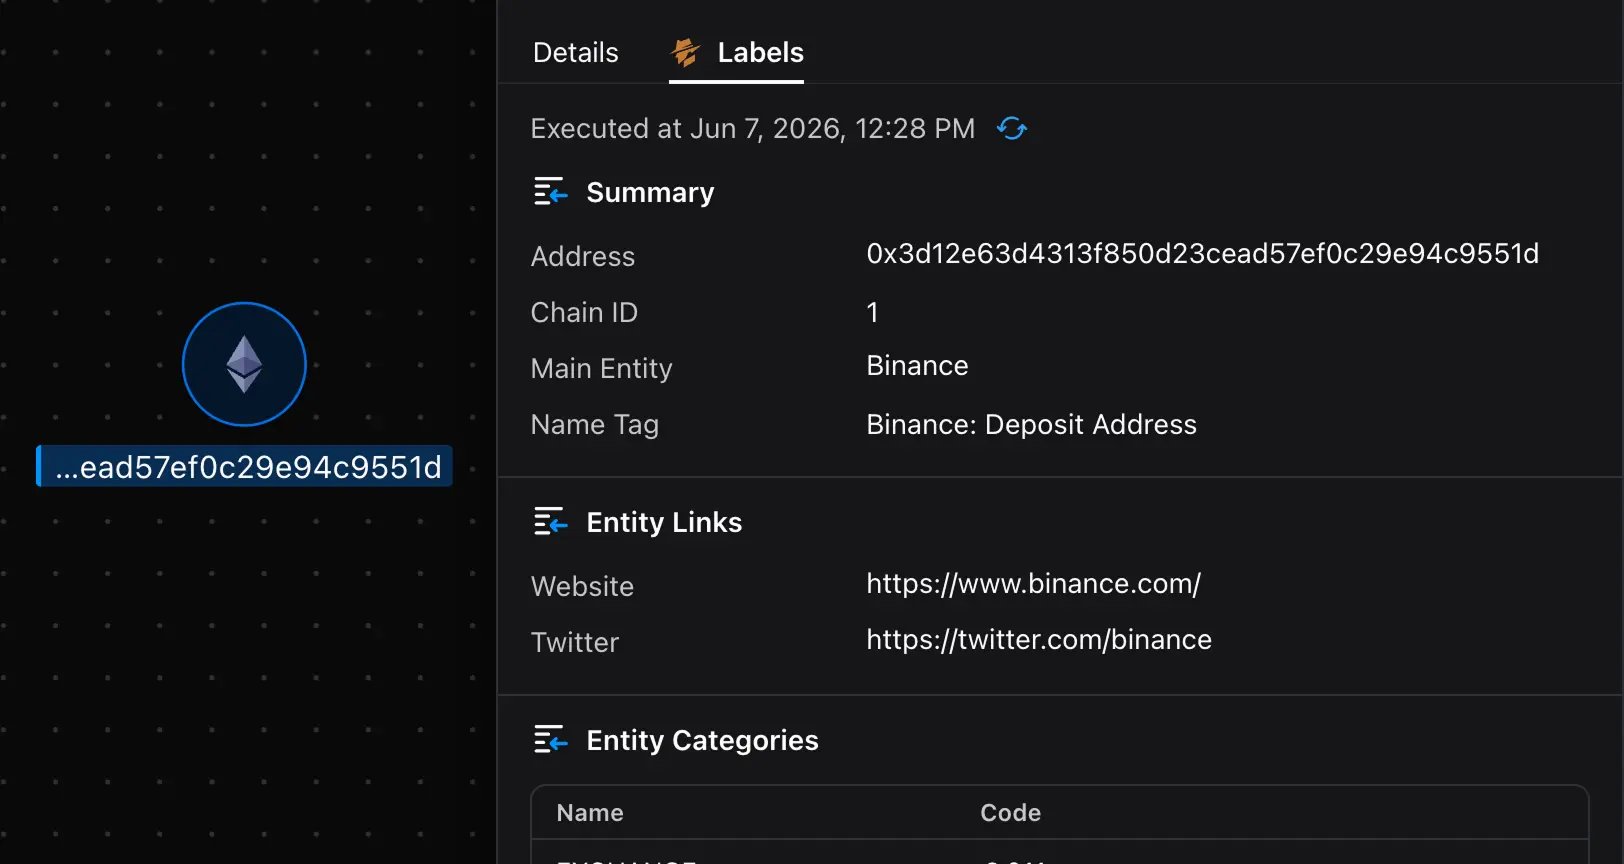Select the full 0x3d12e63d address value

pos(1202,254)
